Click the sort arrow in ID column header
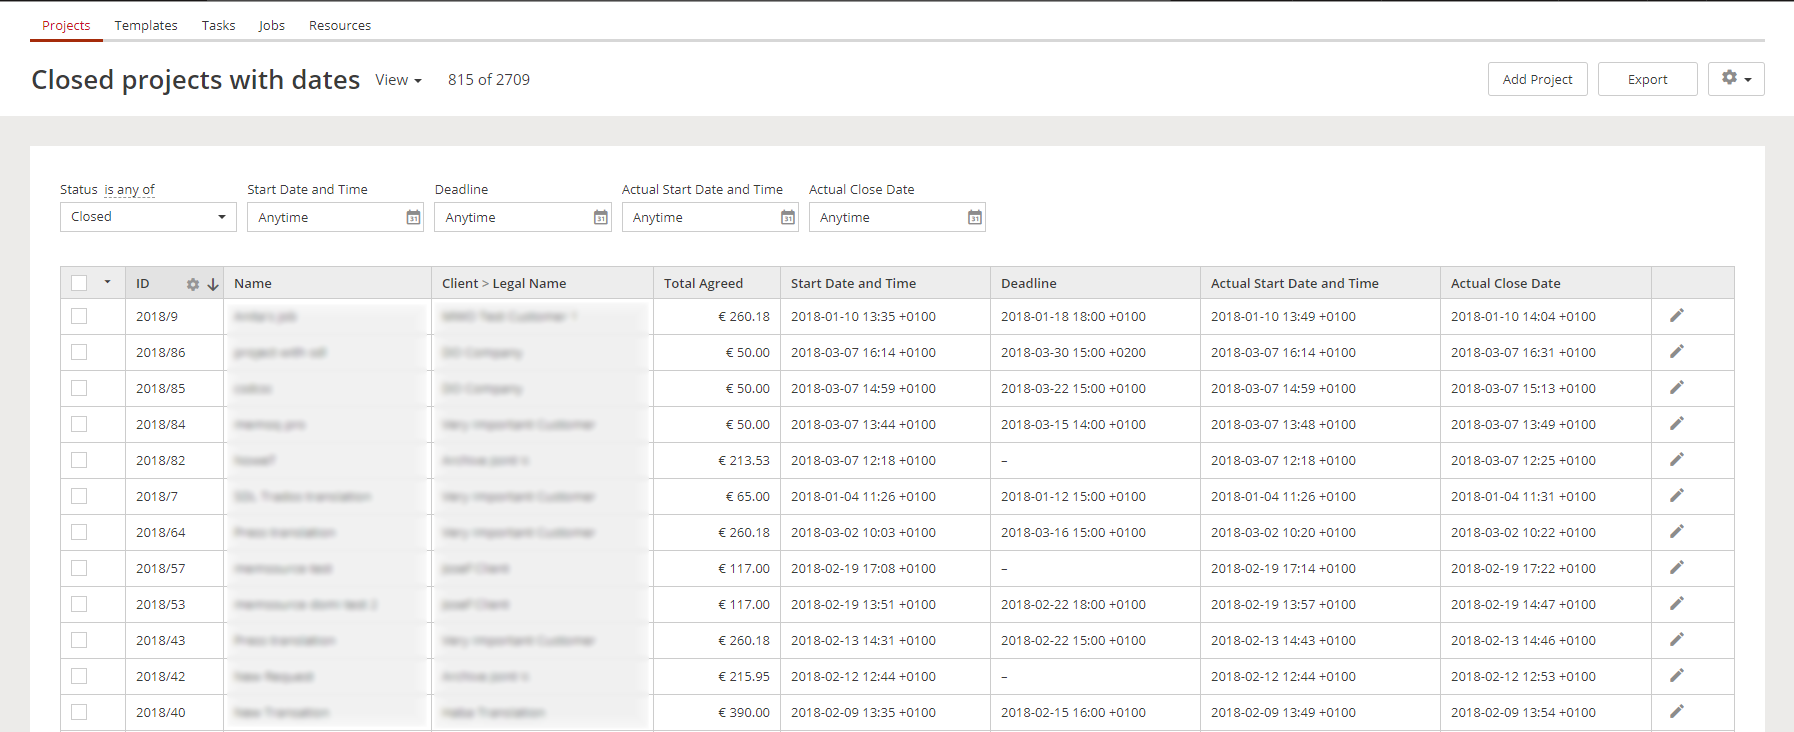This screenshot has width=1794, height=732. tap(213, 284)
